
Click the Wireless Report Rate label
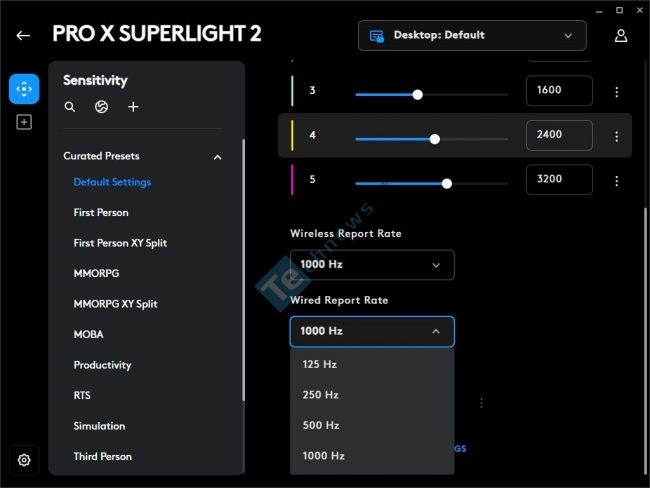pyautogui.click(x=346, y=233)
